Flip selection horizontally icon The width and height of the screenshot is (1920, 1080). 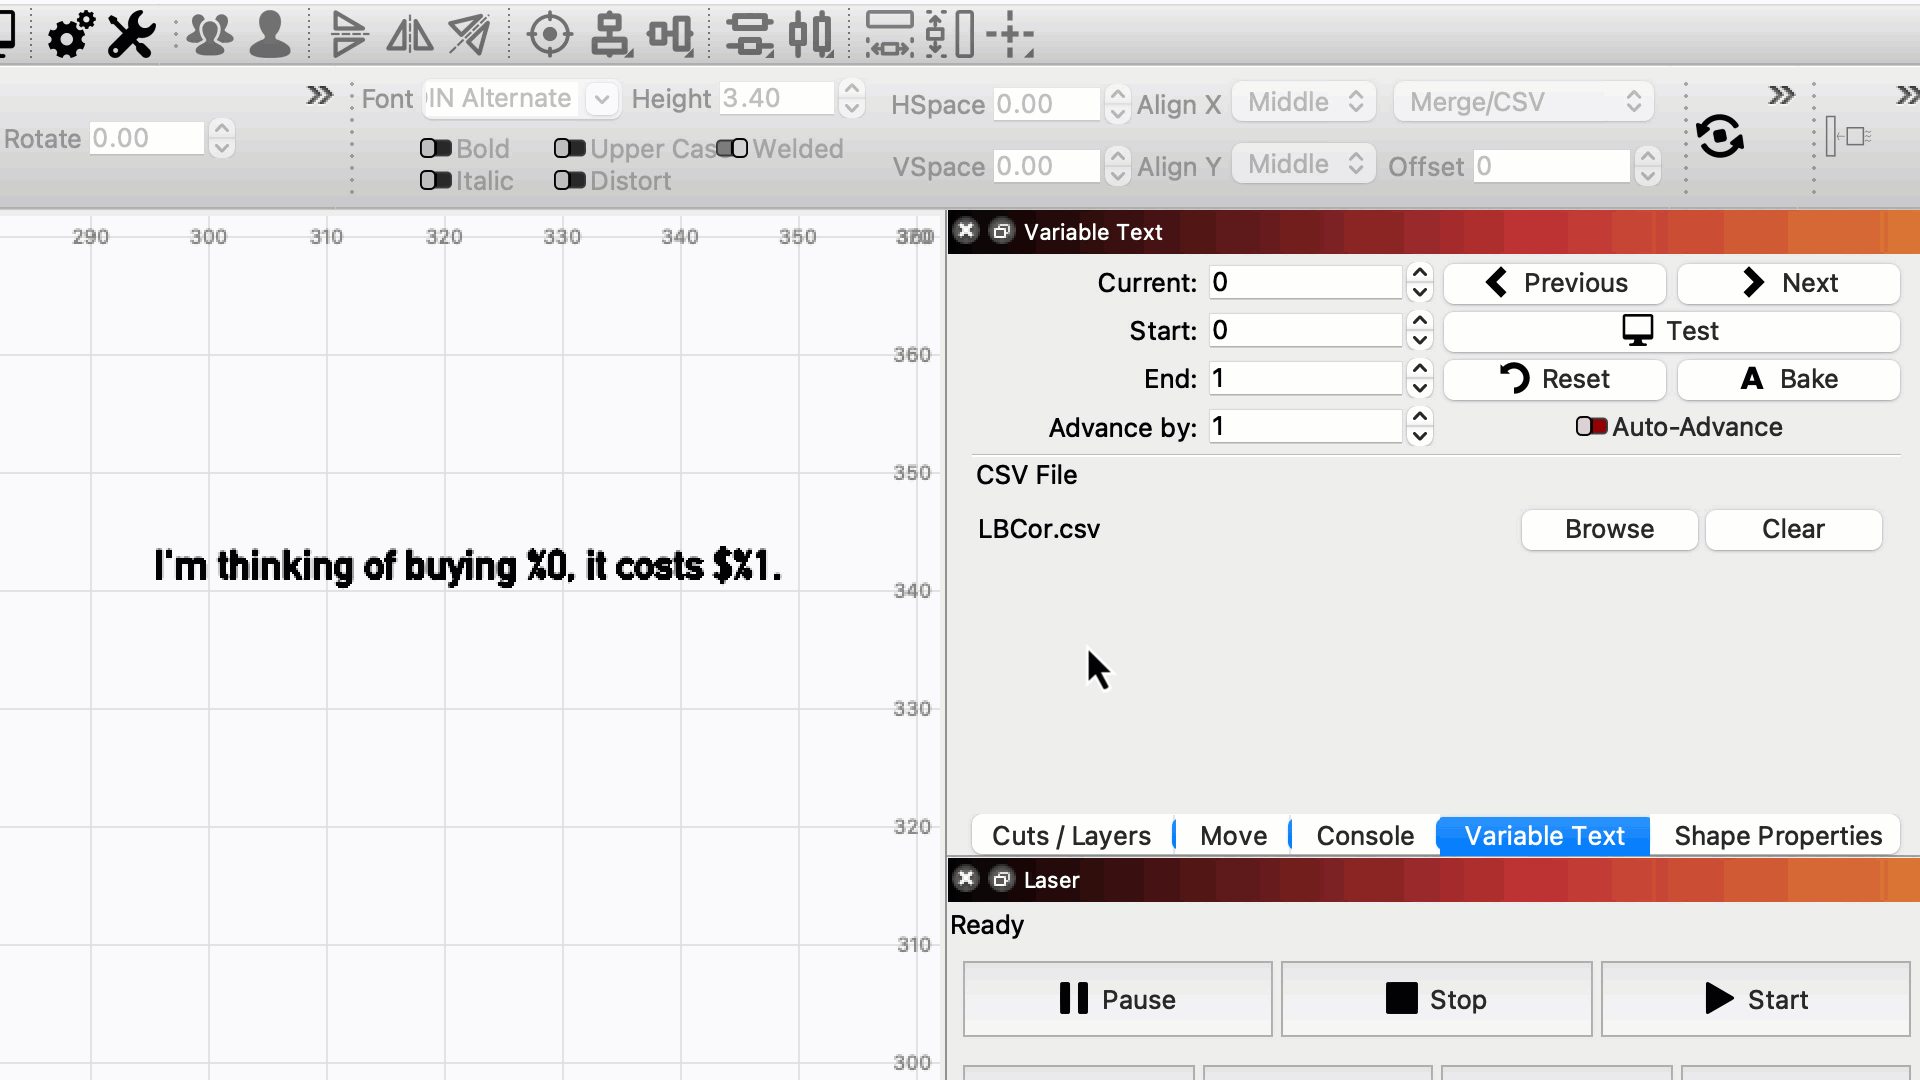pos(410,35)
